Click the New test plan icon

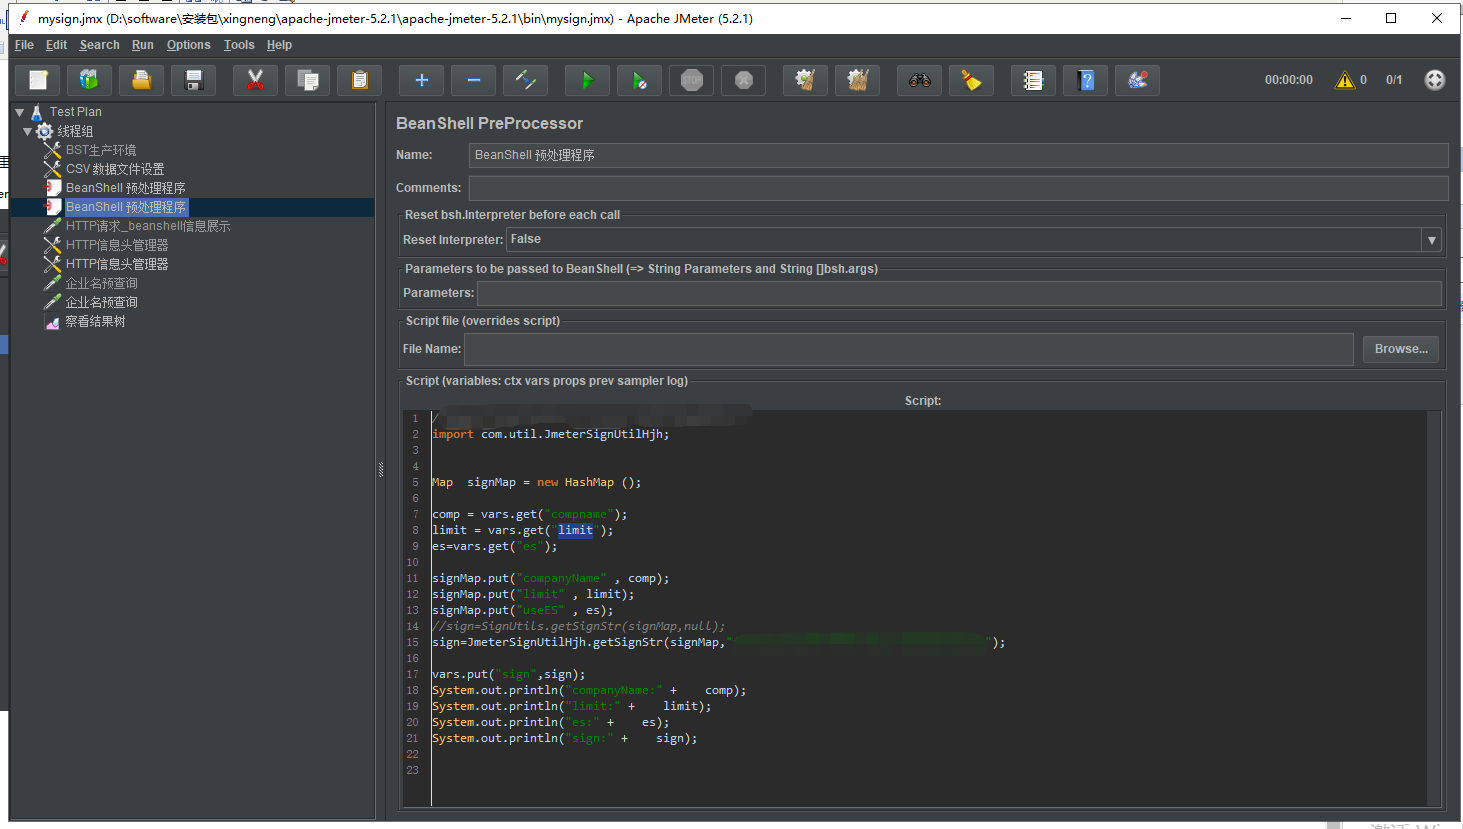point(38,80)
